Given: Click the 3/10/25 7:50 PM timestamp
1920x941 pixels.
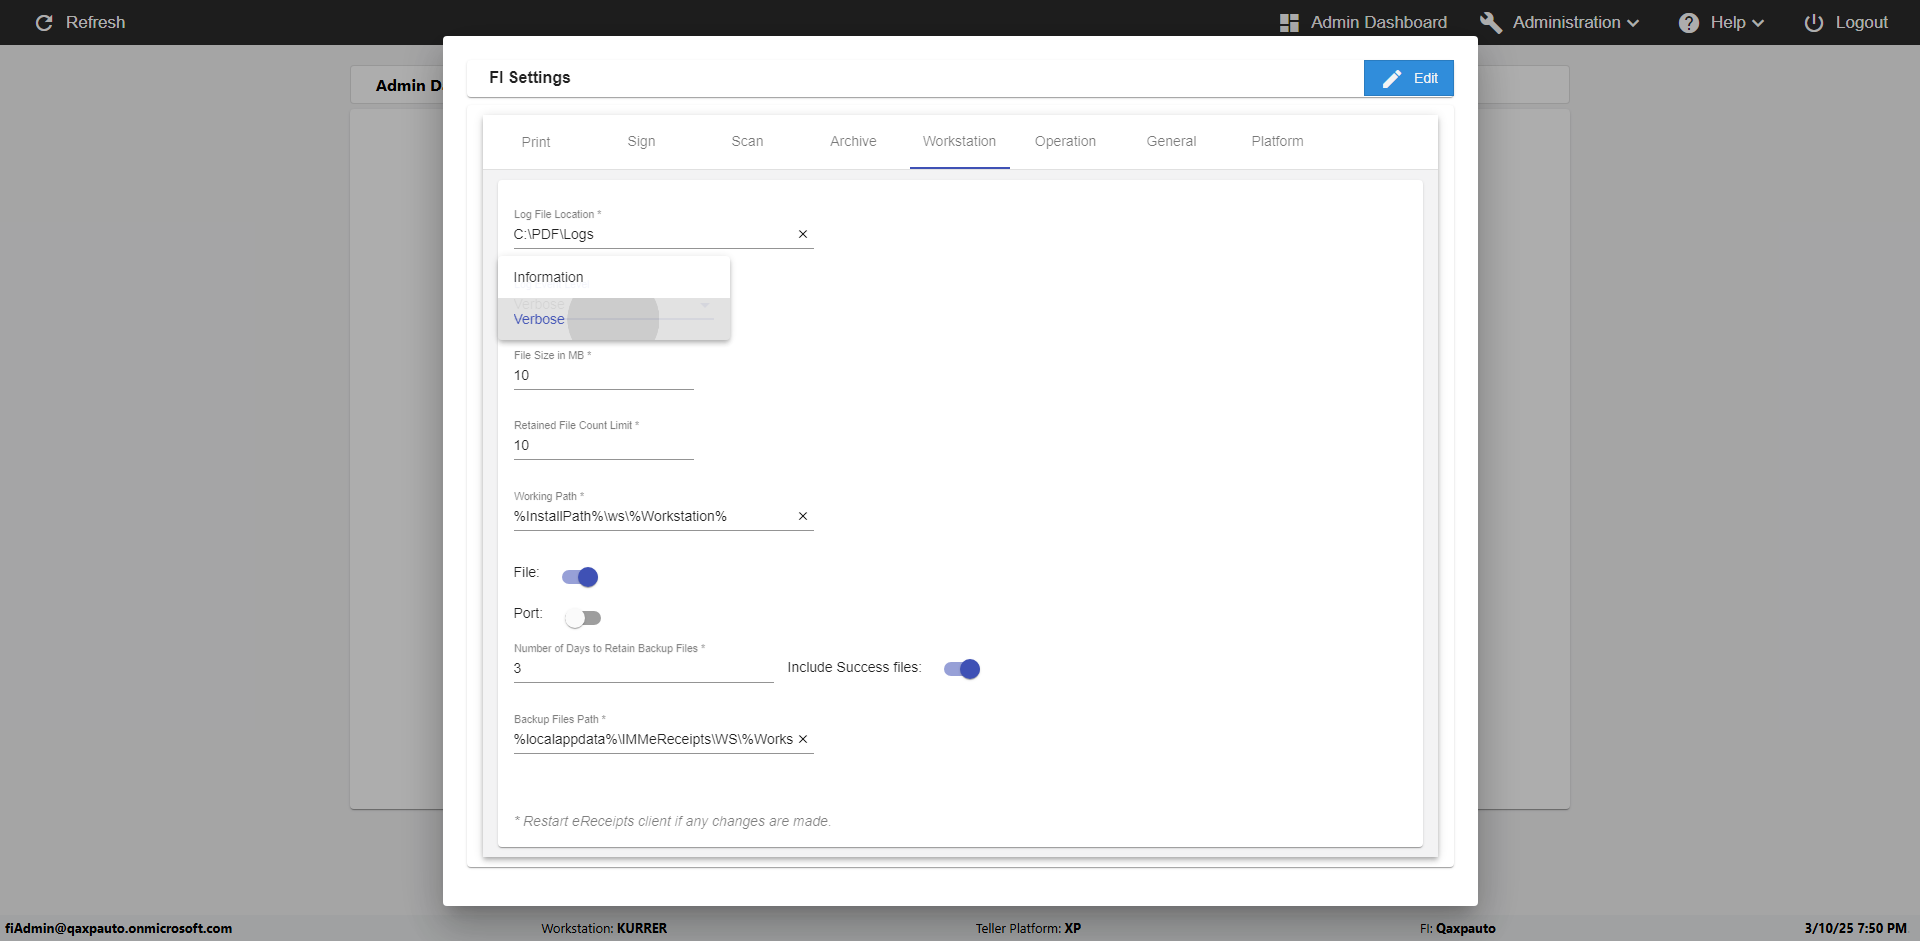Looking at the screenshot, I should click(x=1855, y=928).
